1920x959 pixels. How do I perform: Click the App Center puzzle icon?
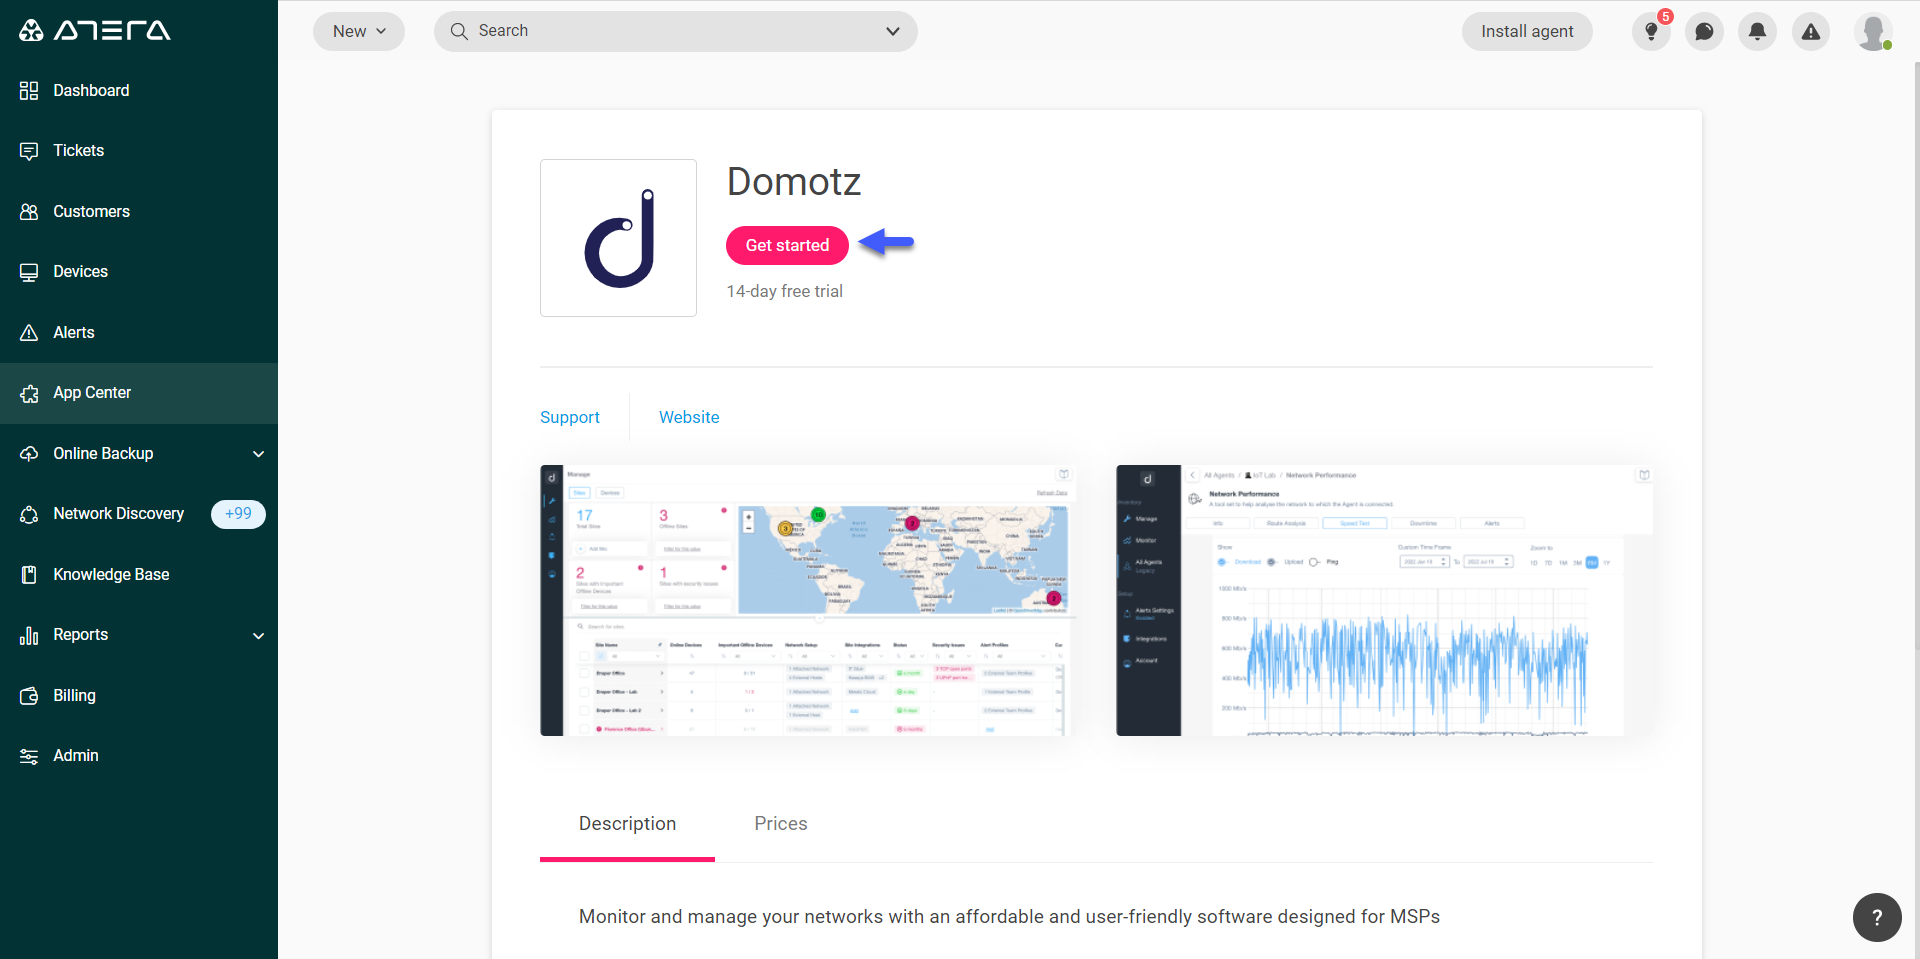pos(29,393)
